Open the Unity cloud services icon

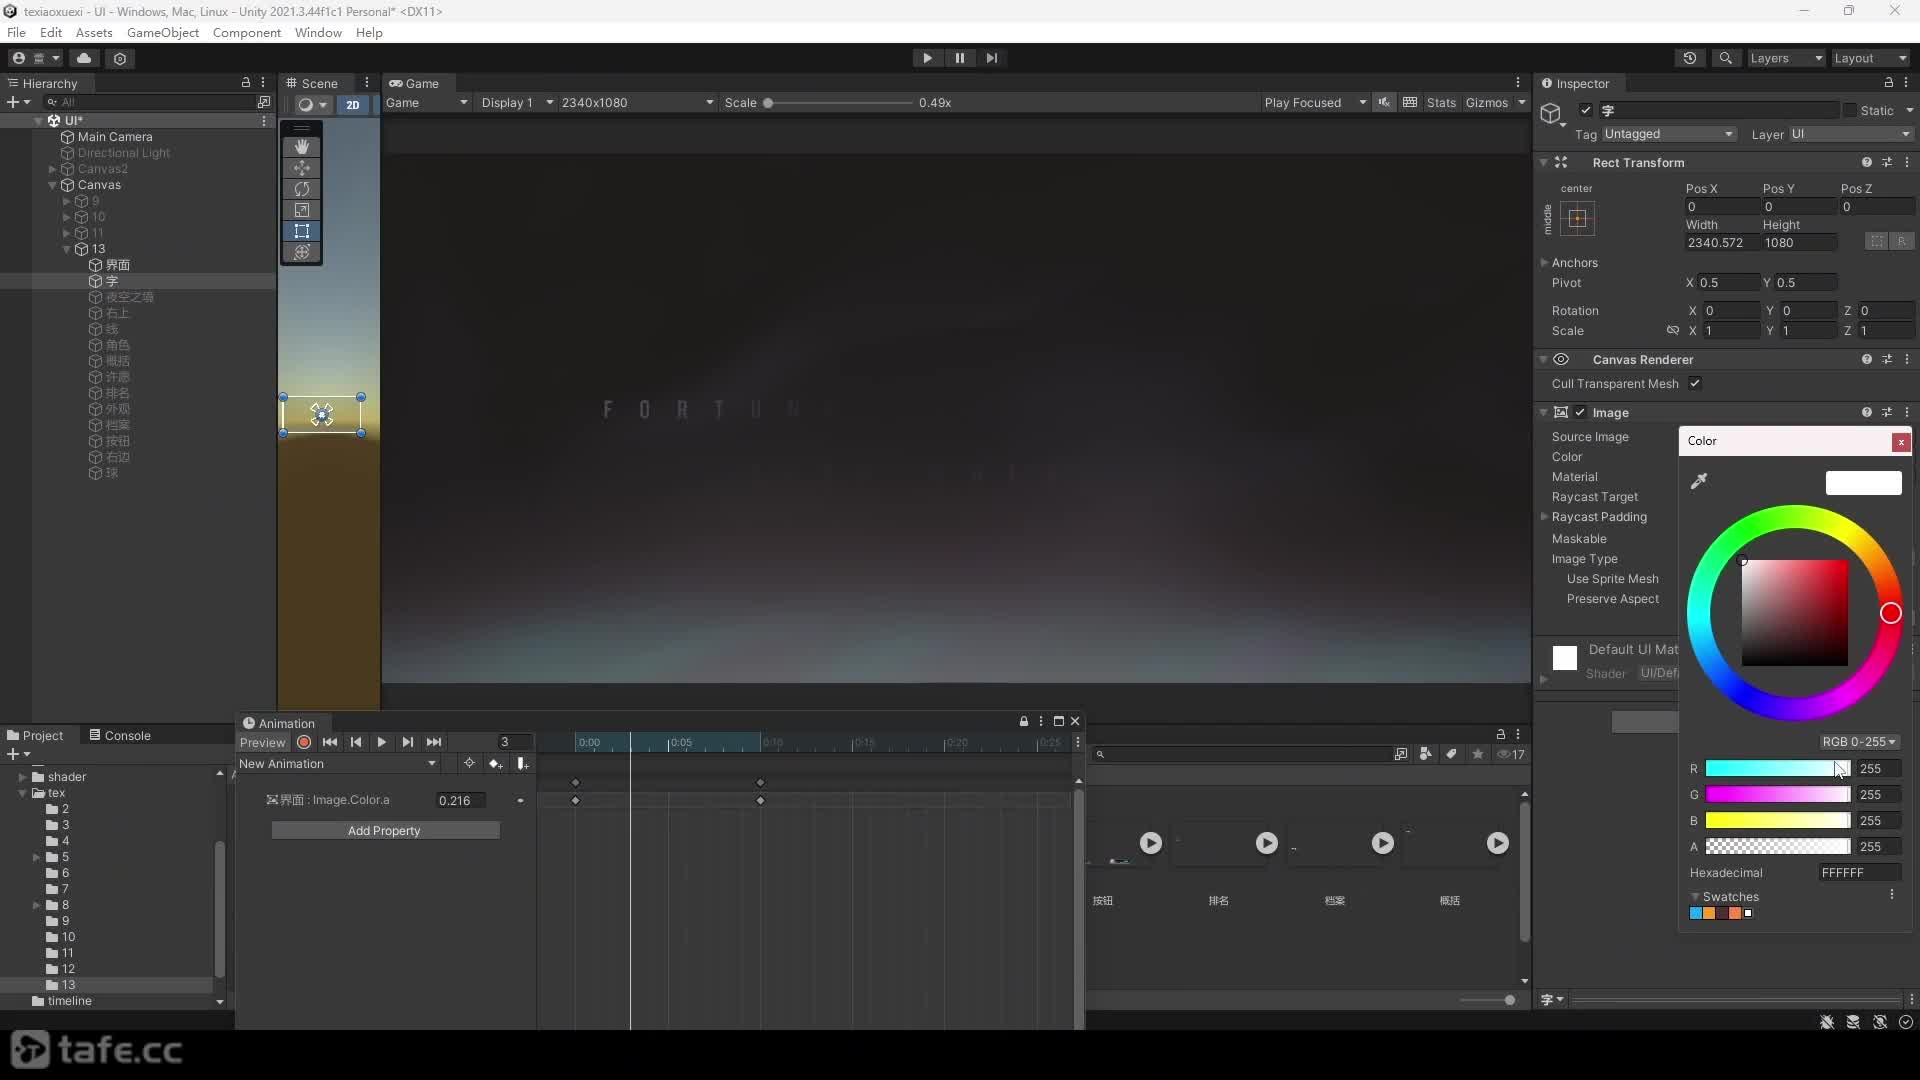[84, 59]
